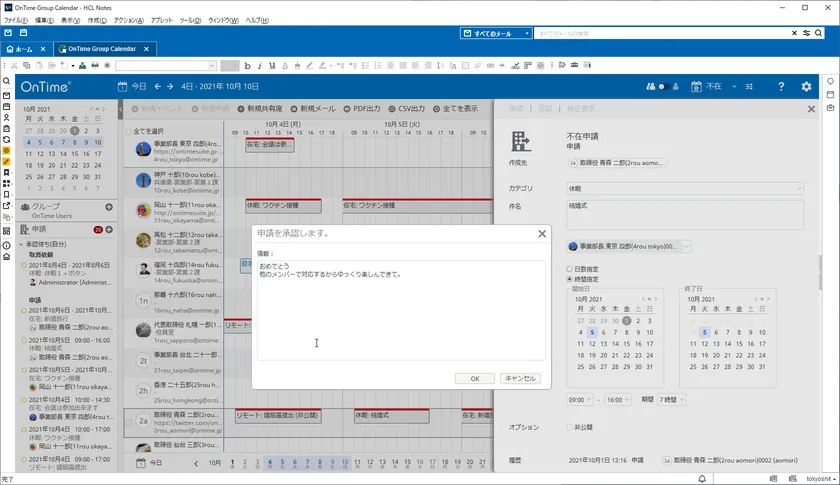The width and height of the screenshot is (840, 485).
Task: Click the plus icon next to グループ
Action: [109, 207]
